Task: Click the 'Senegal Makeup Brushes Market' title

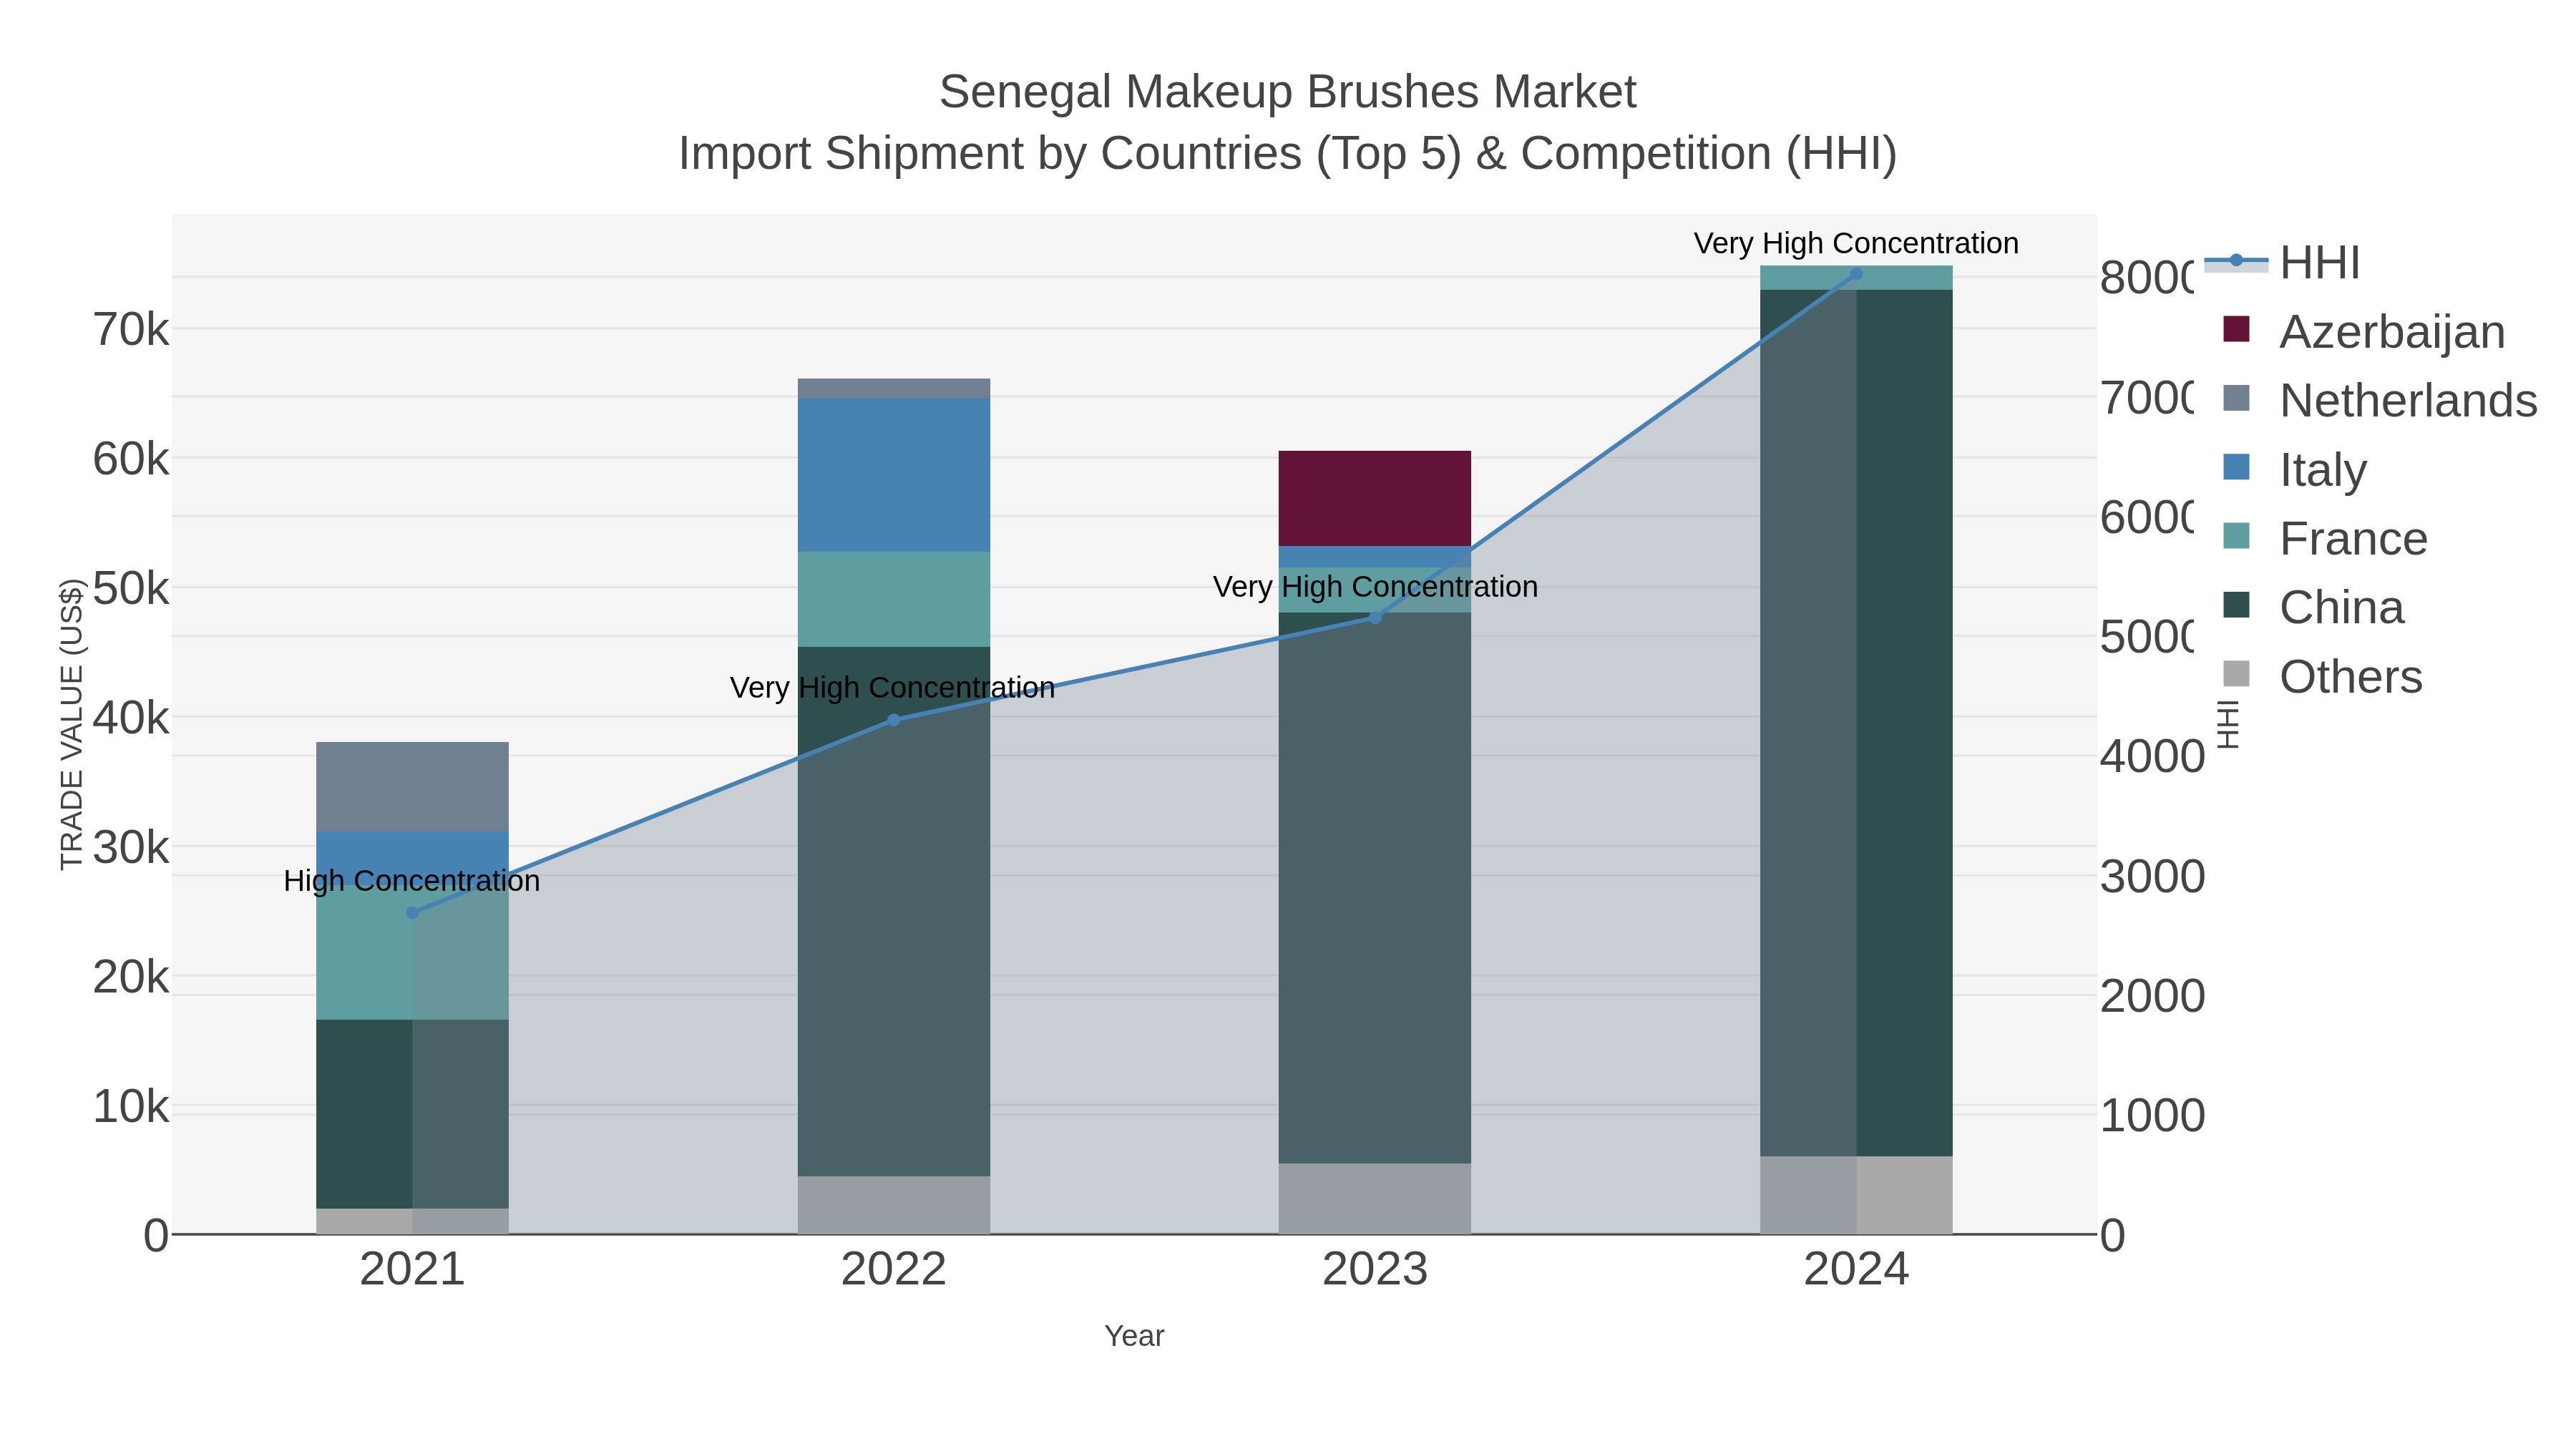Action: pos(1288,92)
